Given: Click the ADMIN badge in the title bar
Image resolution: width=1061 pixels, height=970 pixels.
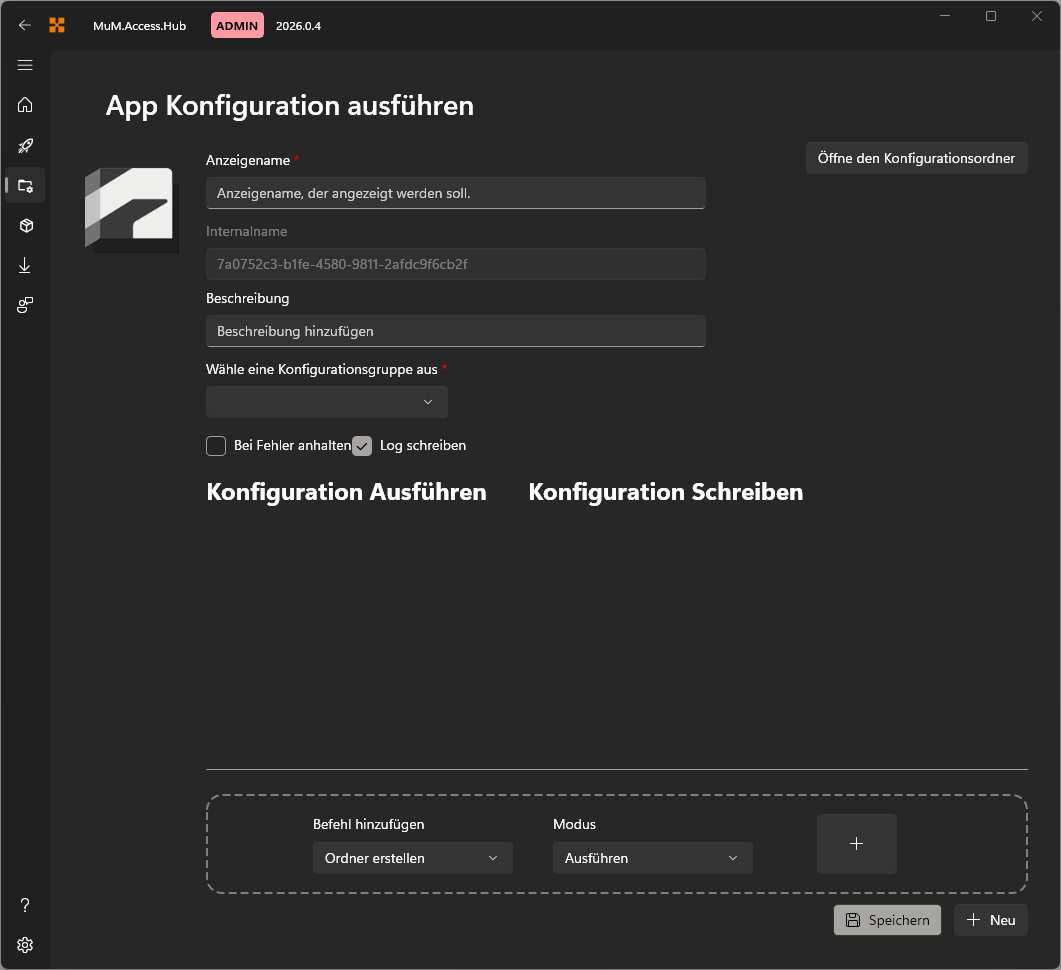Looking at the screenshot, I should click(237, 25).
